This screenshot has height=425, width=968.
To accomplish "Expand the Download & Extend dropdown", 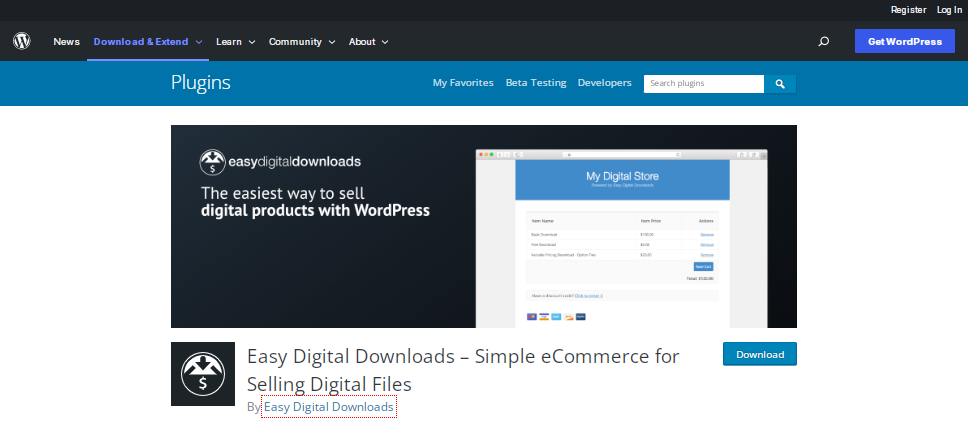I will [148, 41].
